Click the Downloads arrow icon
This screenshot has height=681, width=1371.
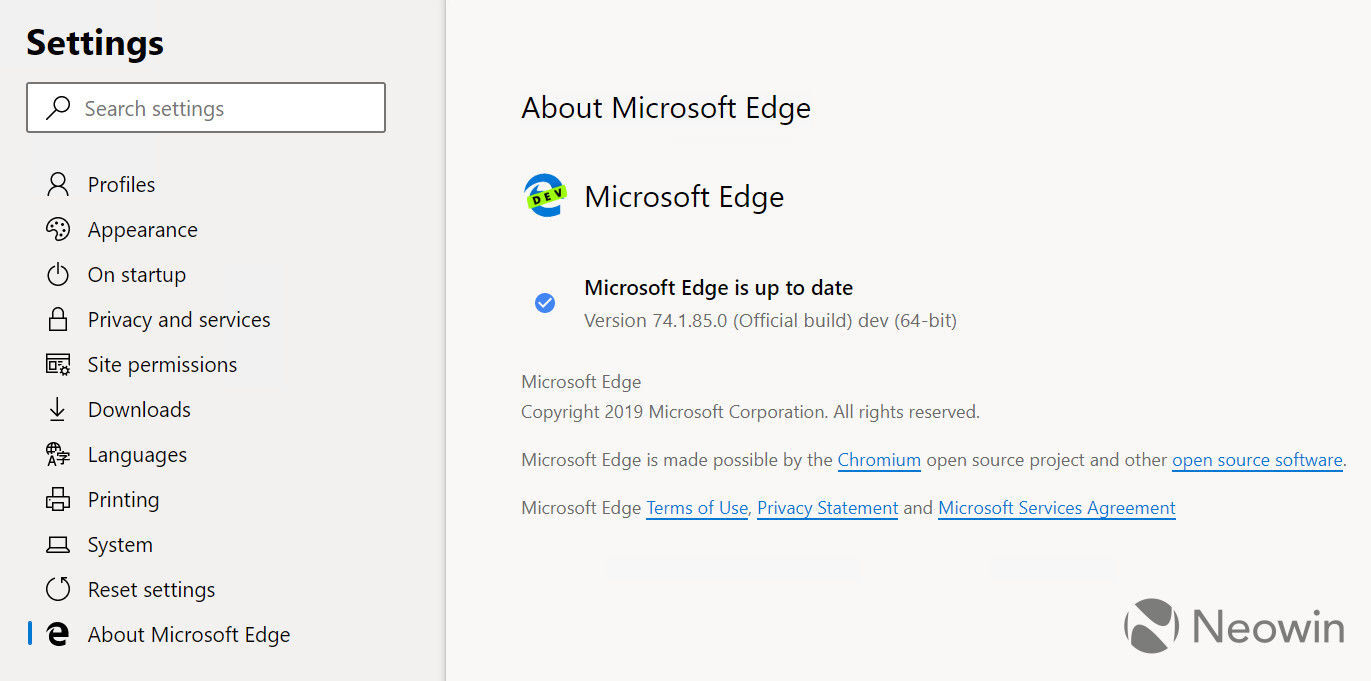pos(59,409)
